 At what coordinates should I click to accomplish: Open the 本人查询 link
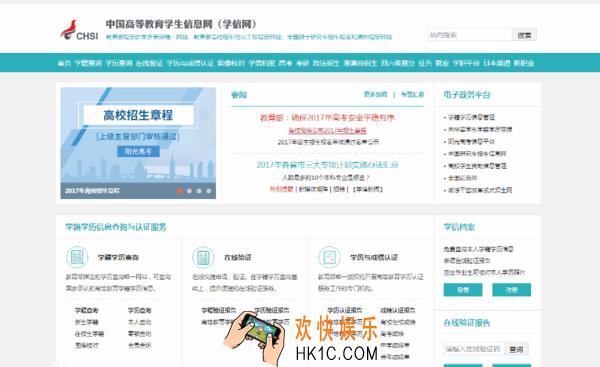140,322
